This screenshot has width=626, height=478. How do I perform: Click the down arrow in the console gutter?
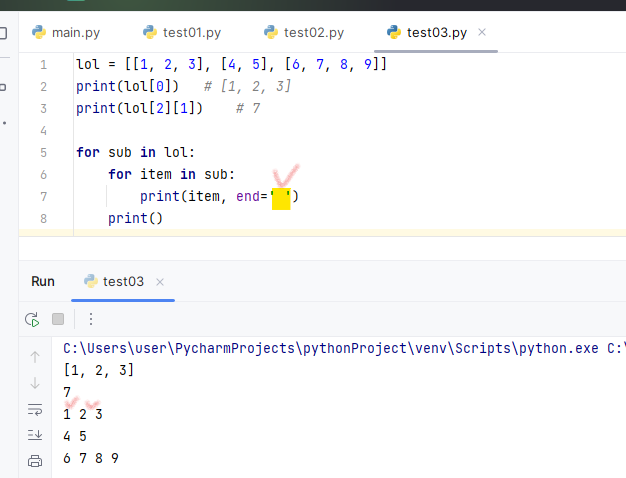tap(35, 383)
